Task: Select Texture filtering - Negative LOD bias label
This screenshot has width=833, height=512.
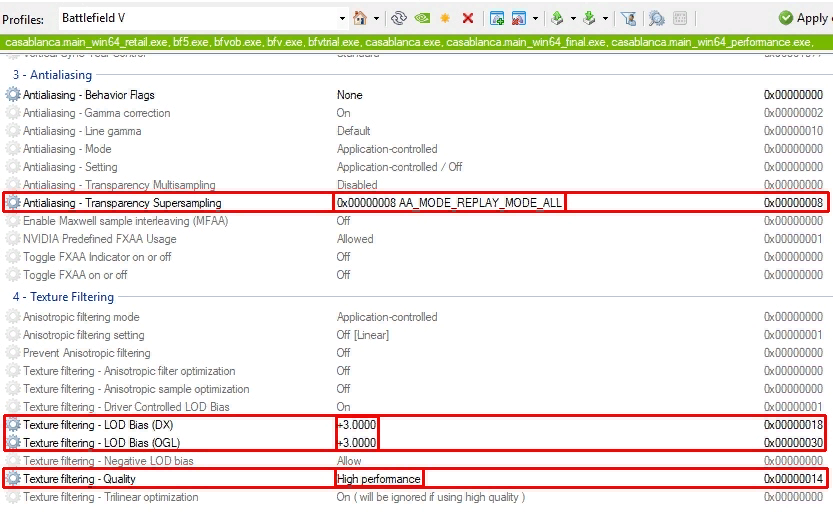Action: click(x=108, y=461)
